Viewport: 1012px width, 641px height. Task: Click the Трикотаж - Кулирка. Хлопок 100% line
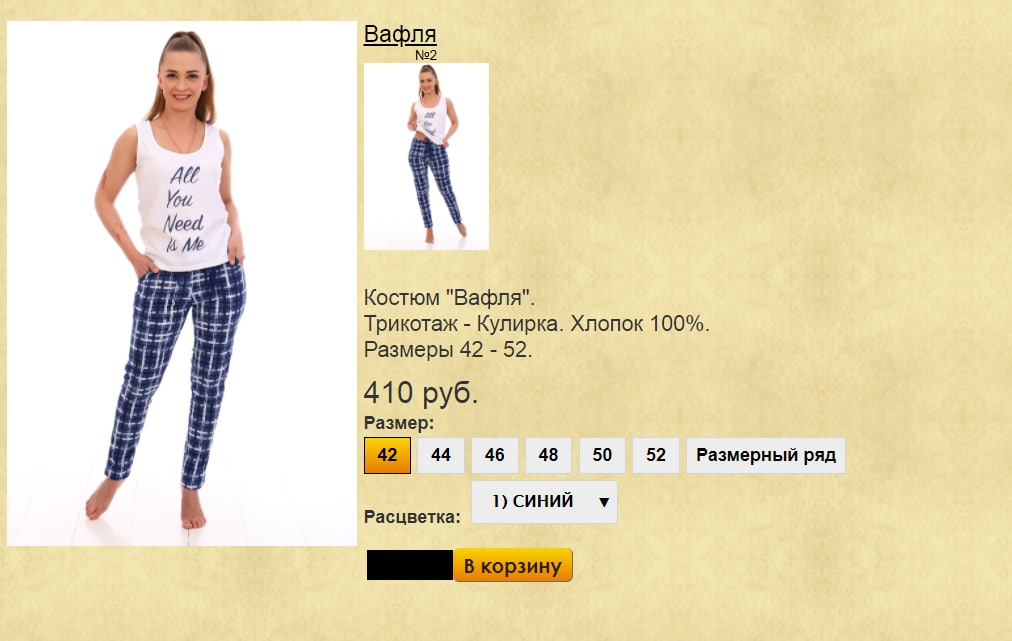[x=536, y=323]
